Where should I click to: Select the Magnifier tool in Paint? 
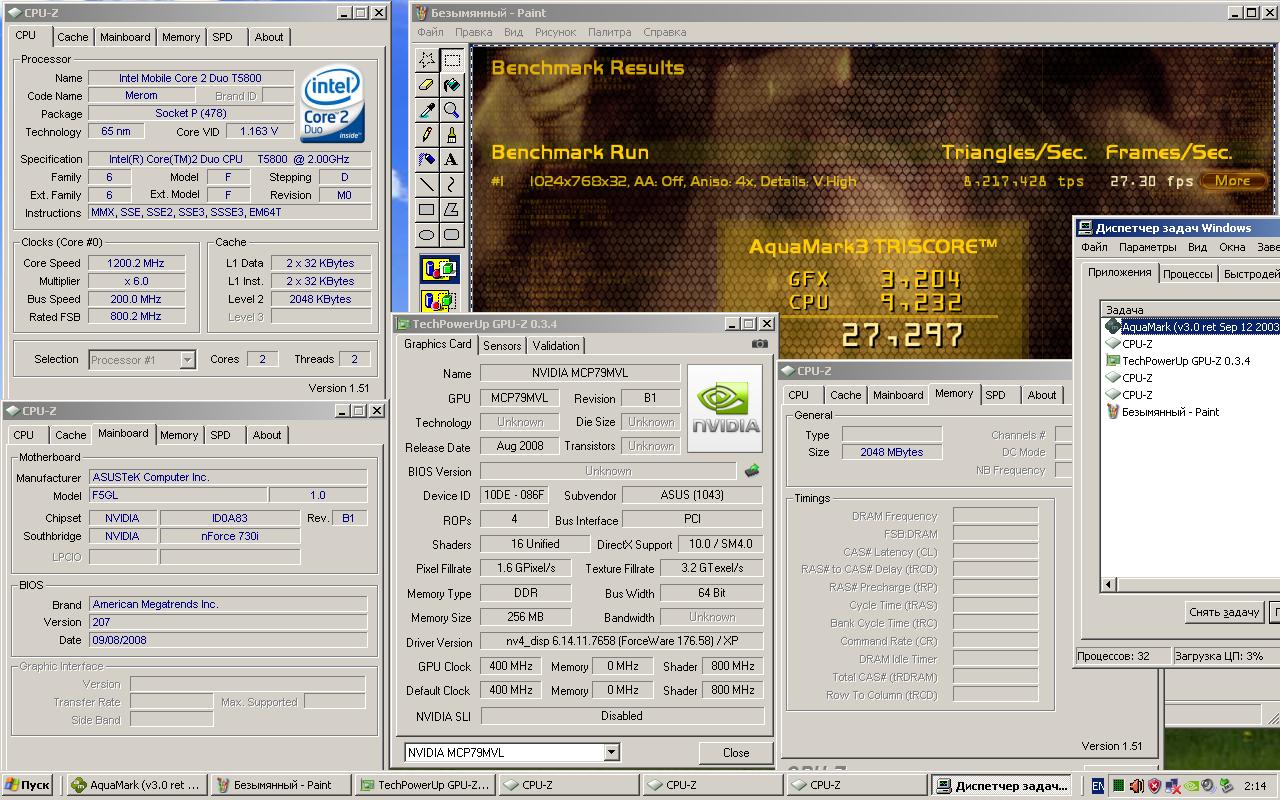point(452,110)
